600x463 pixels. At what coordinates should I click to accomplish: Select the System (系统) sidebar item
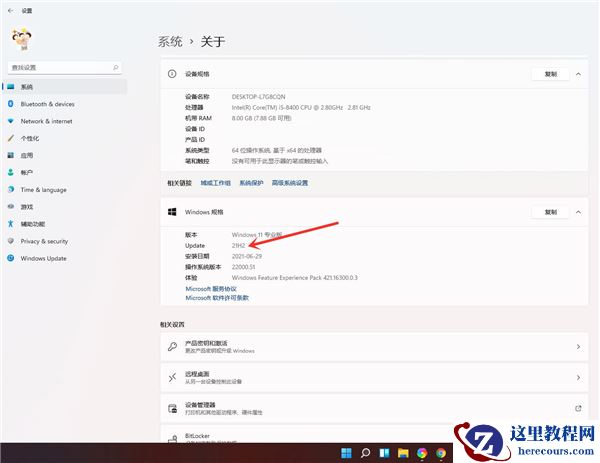65,87
